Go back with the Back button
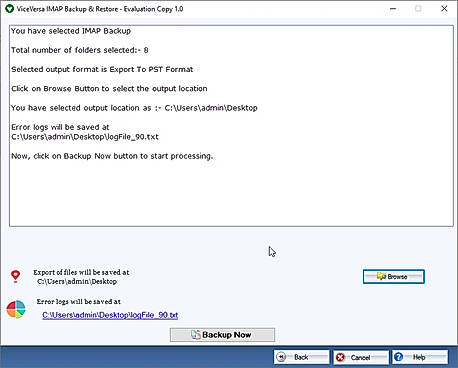This screenshot has width=458, height=368. click(301, 357)
